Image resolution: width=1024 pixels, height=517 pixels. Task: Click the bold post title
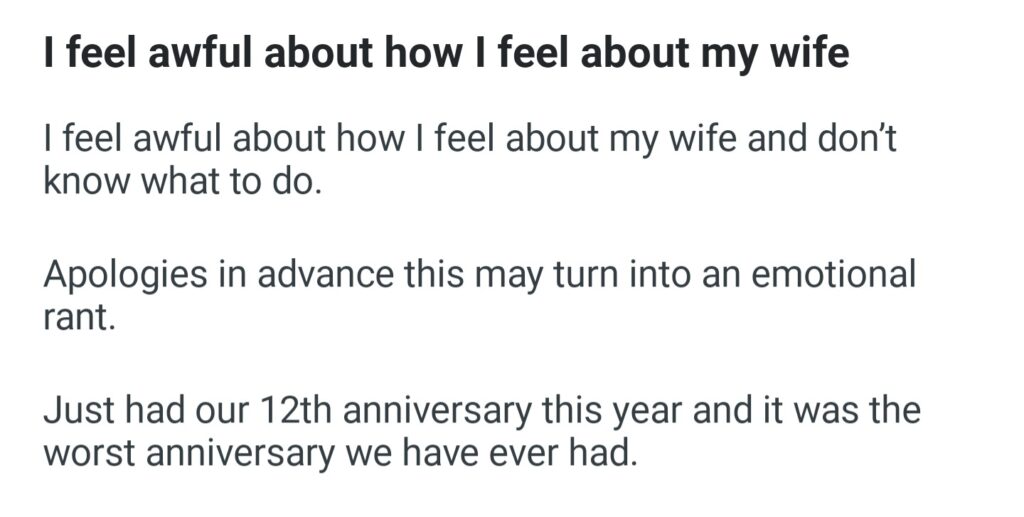tap(445, 52)
